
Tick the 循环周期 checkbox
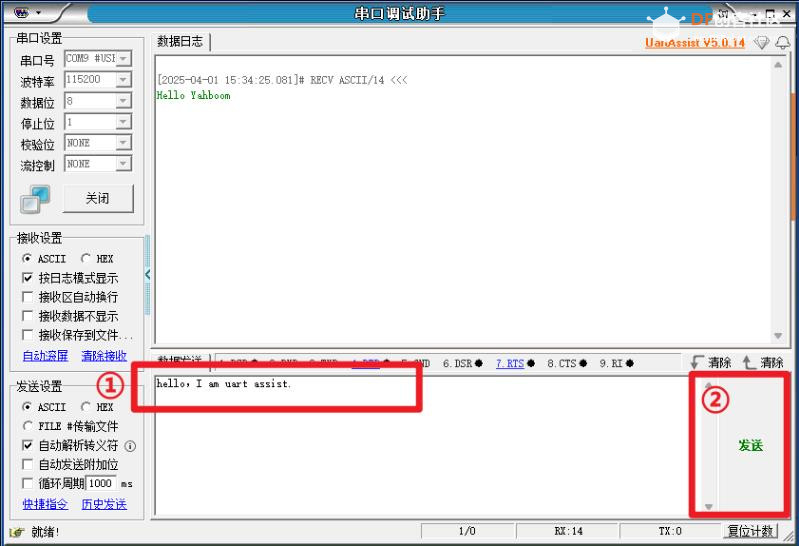coord(28,484)
